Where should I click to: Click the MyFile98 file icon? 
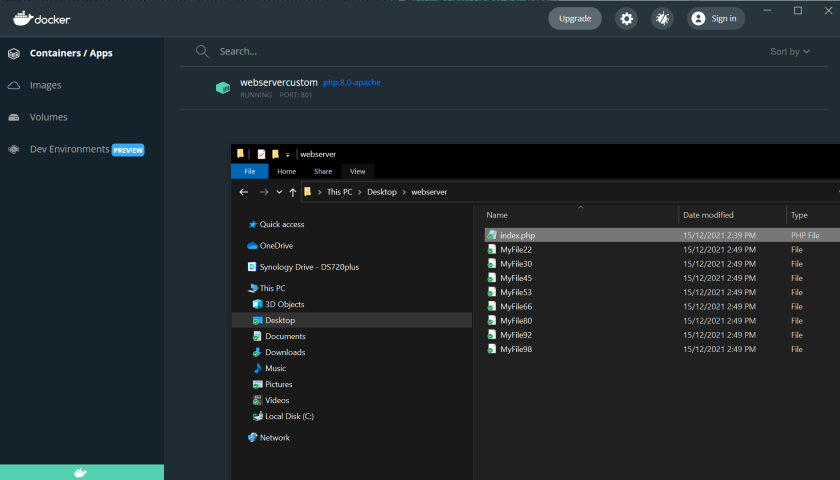tap(491, 349)
